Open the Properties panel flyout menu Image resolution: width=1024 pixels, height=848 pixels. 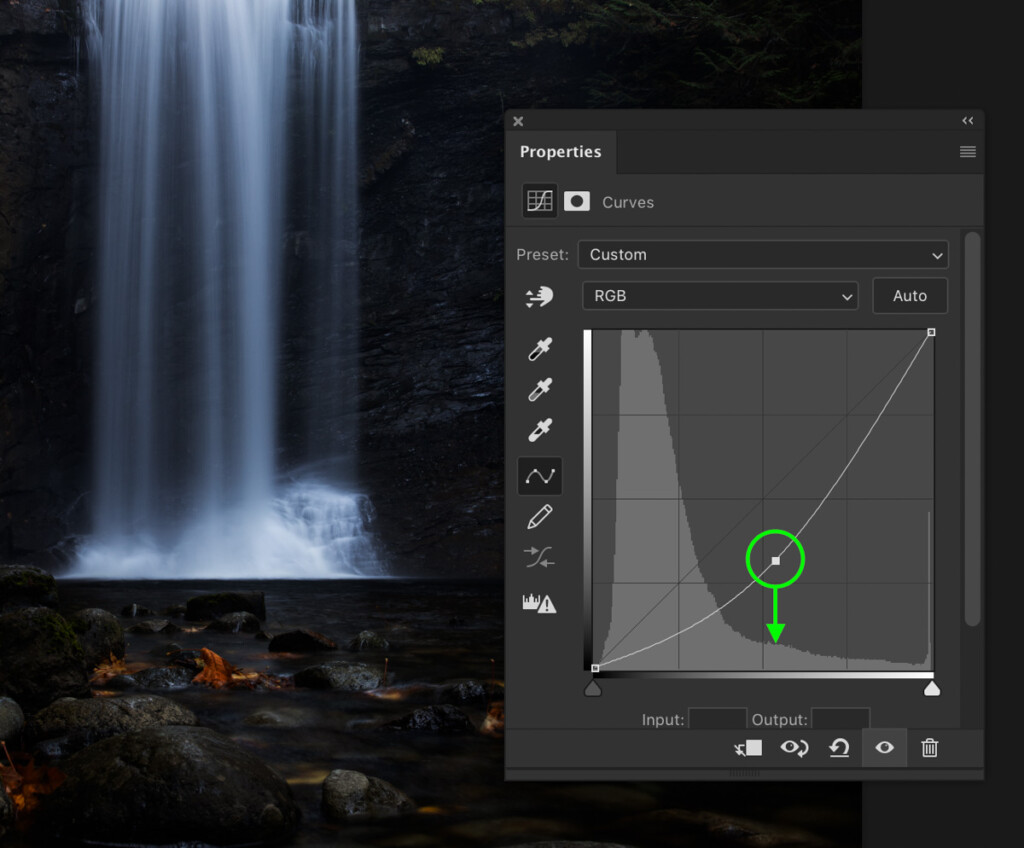pos(967,152)
